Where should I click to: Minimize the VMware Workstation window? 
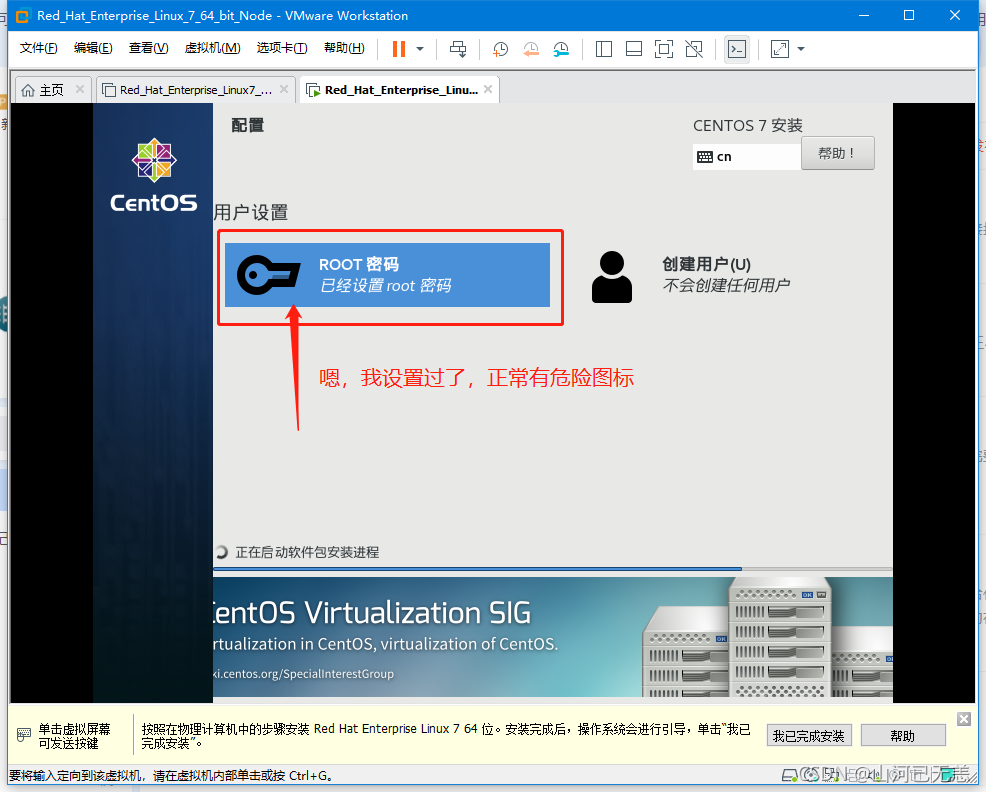click(x=864, y=15)
